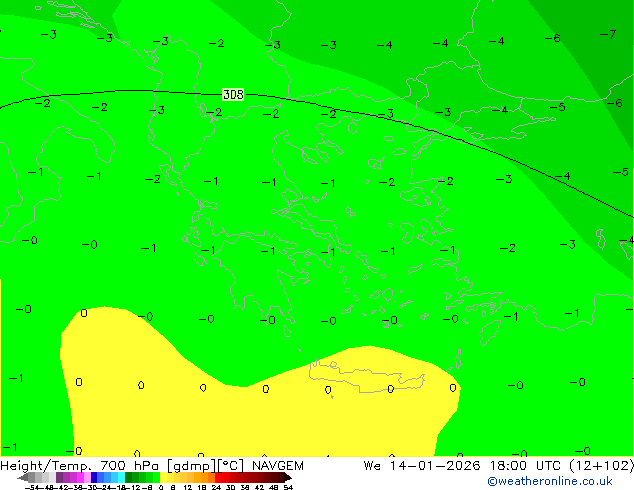Click the Height/Temp. title text
The height and width of the screenshot is (490, 634).
(46, 466)
